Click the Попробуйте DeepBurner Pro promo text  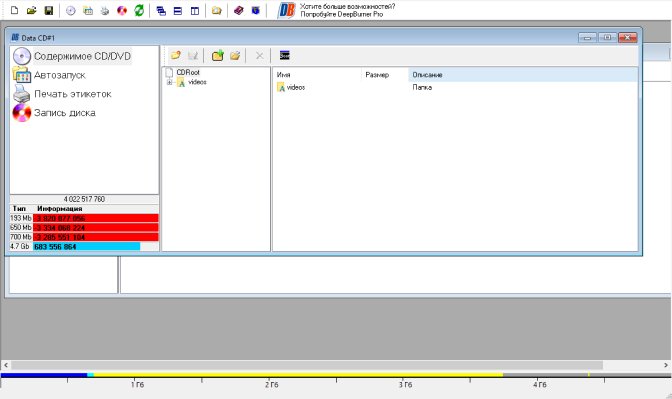click(342, 14)
